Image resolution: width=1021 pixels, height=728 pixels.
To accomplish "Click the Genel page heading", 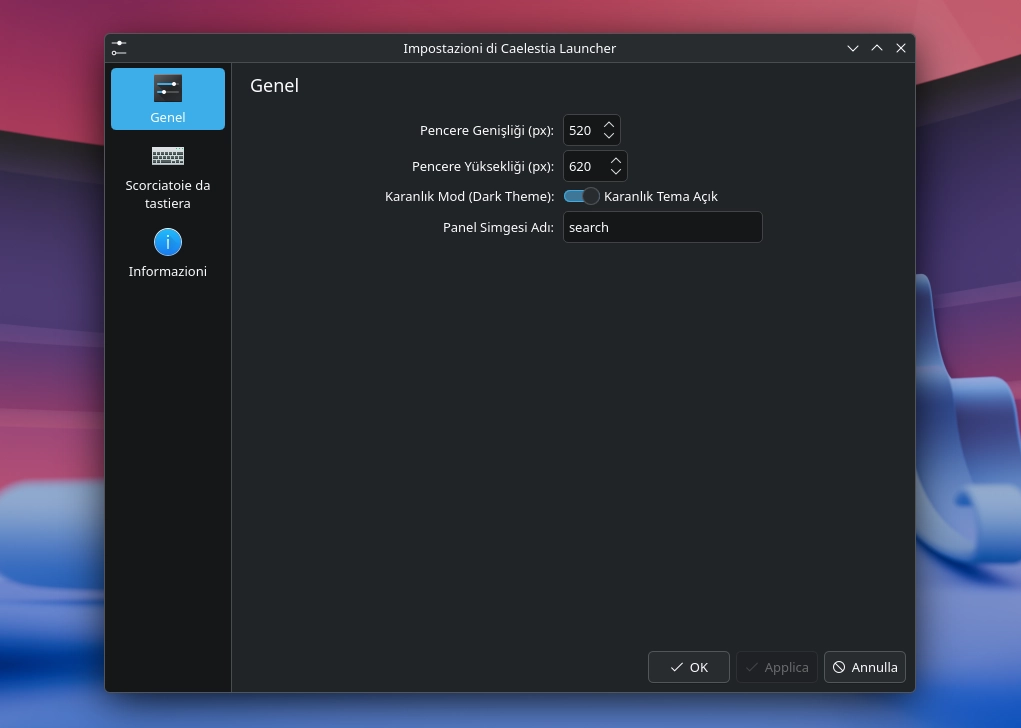I will pos(274,85).
